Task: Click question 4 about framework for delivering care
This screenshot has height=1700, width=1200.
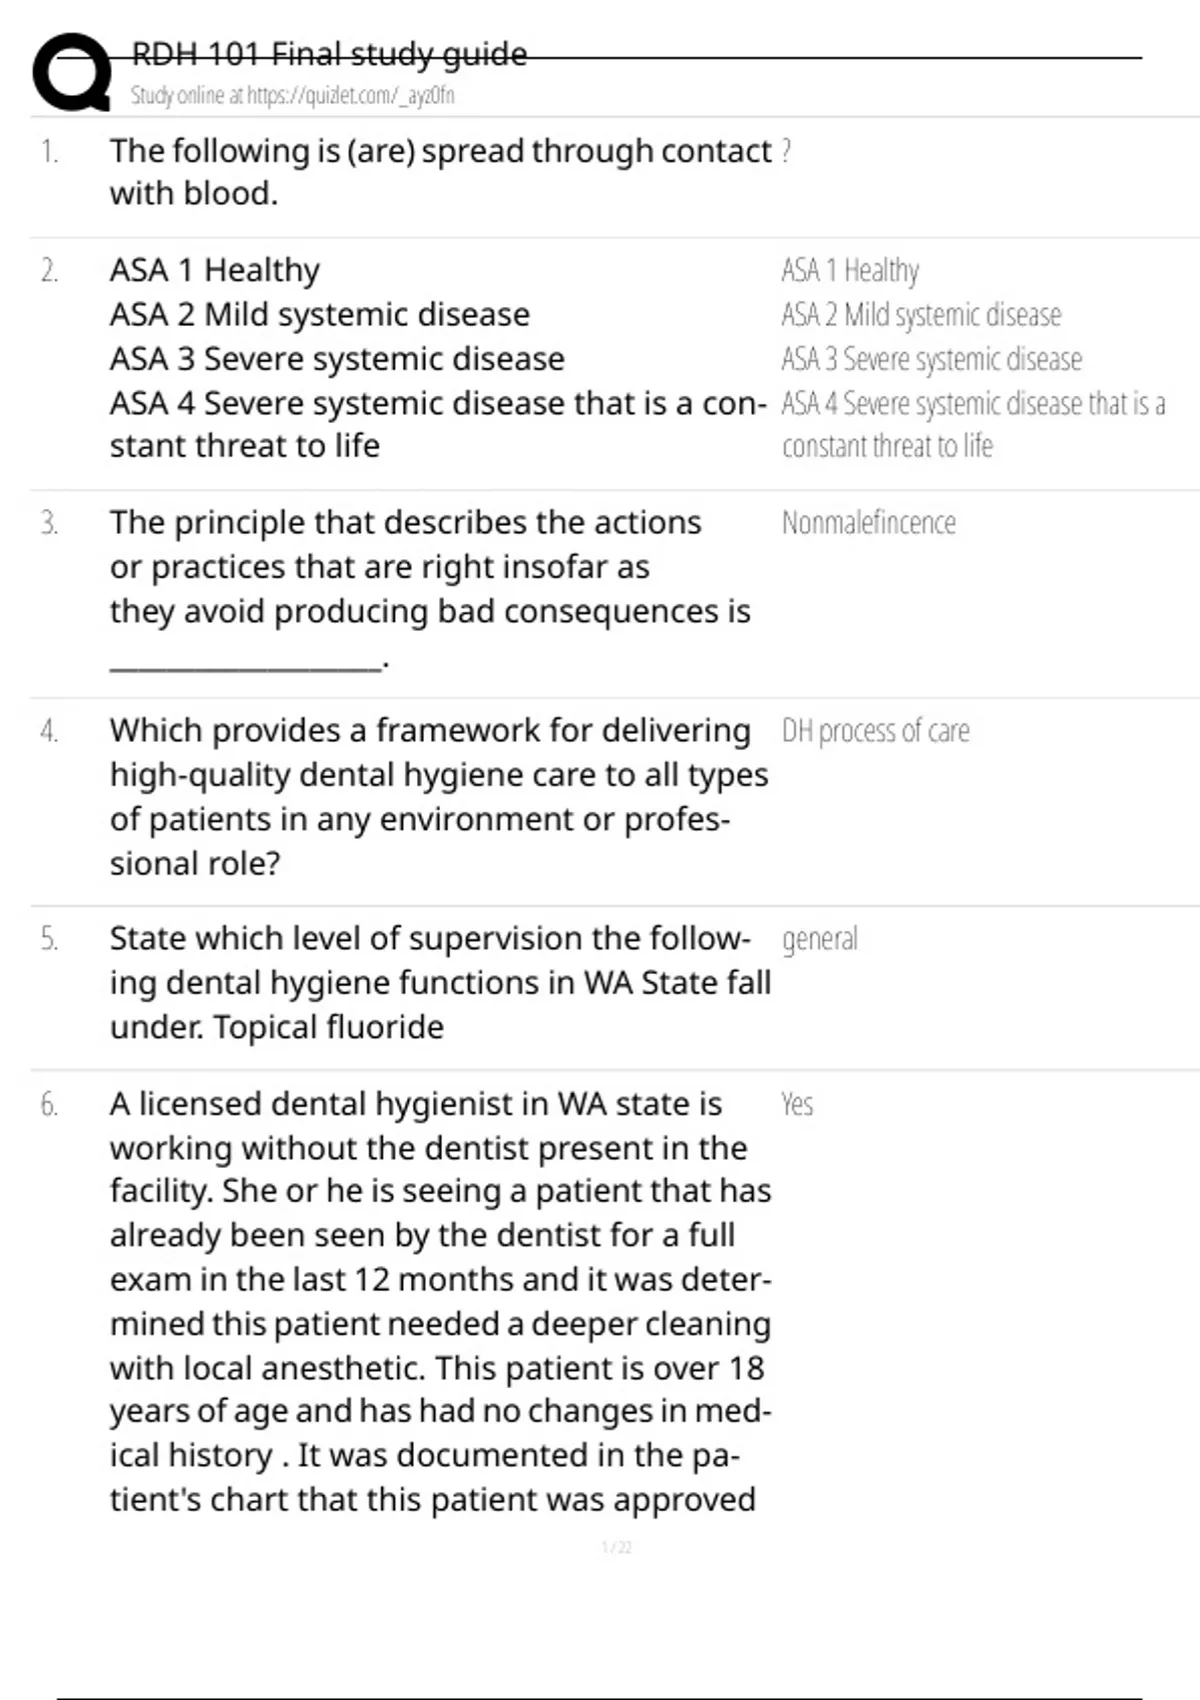Action: (439, 796)
